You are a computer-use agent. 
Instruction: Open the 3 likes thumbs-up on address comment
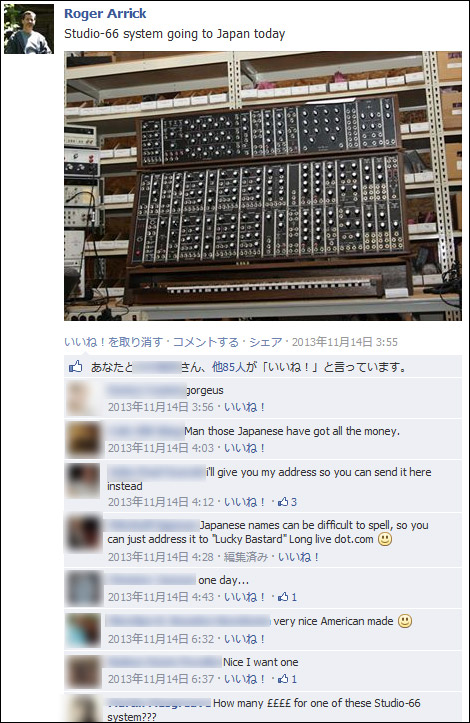(287, 502)
